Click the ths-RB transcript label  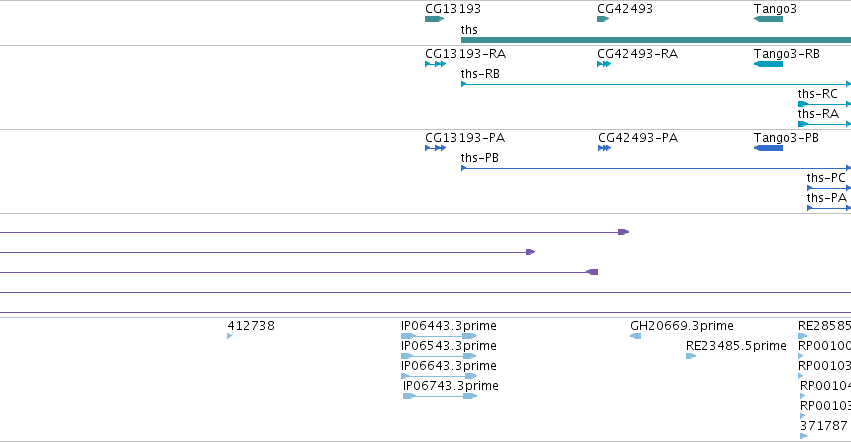480,74
